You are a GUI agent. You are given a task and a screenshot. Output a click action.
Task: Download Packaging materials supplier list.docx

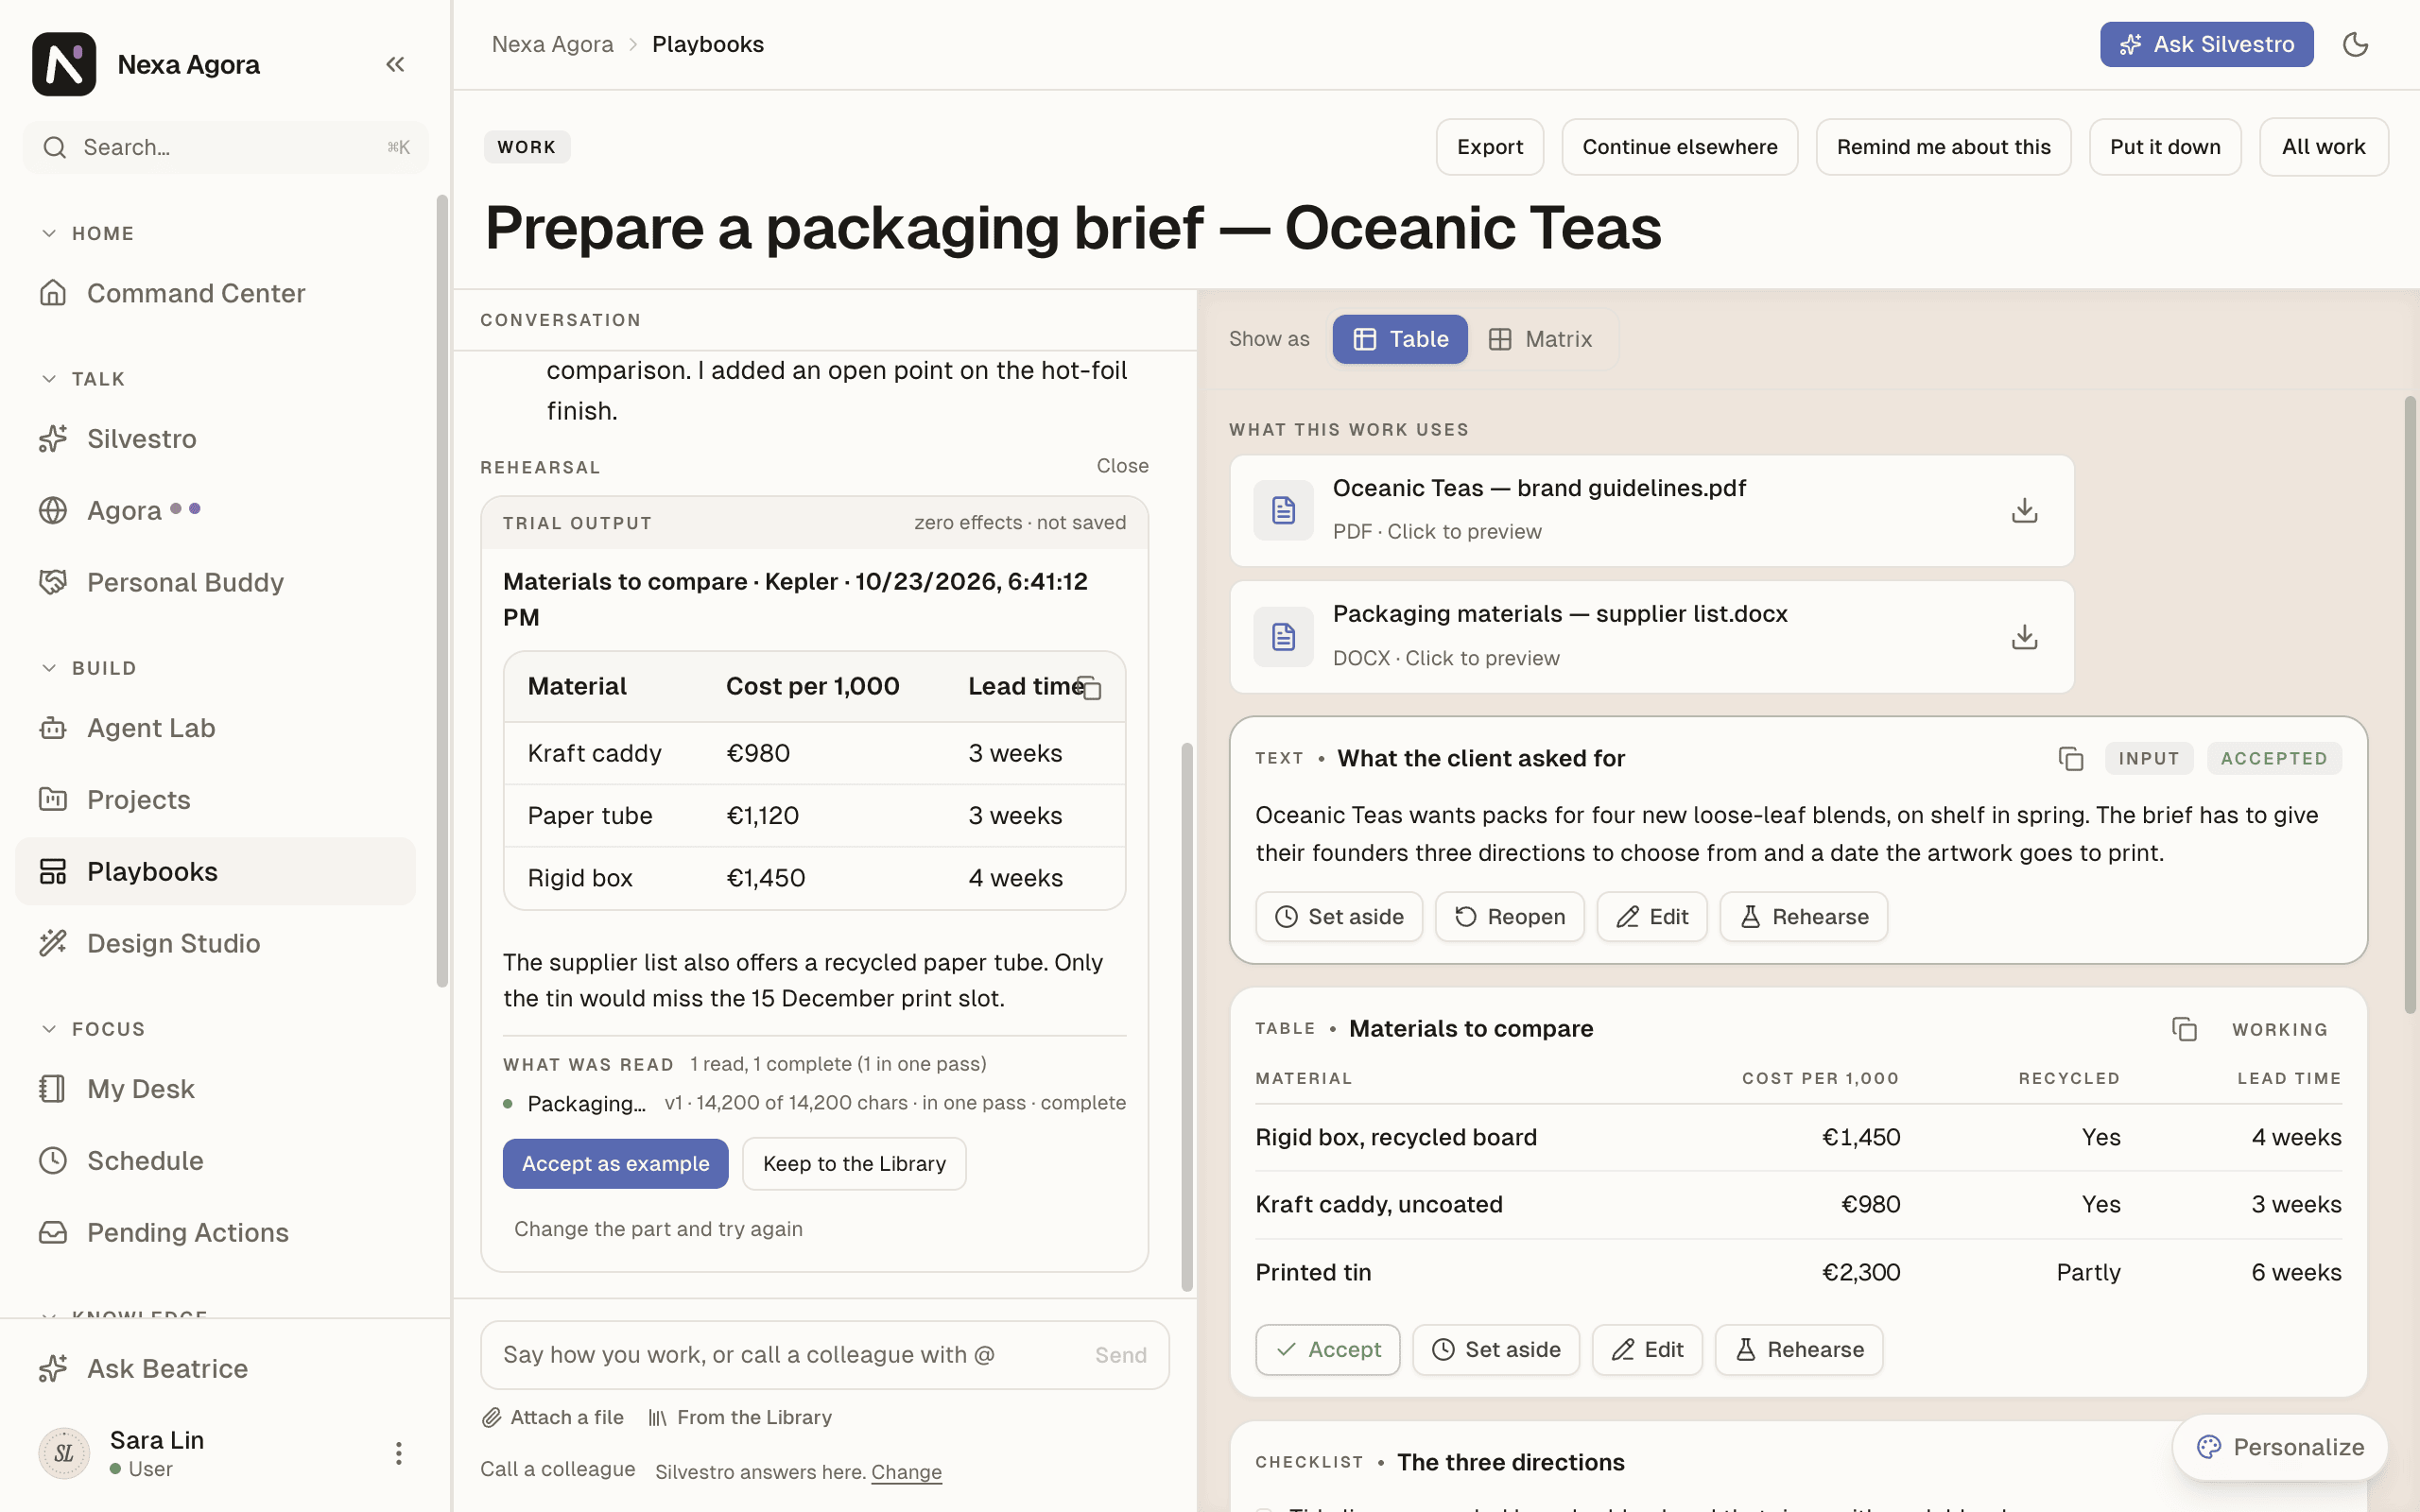2024,637
